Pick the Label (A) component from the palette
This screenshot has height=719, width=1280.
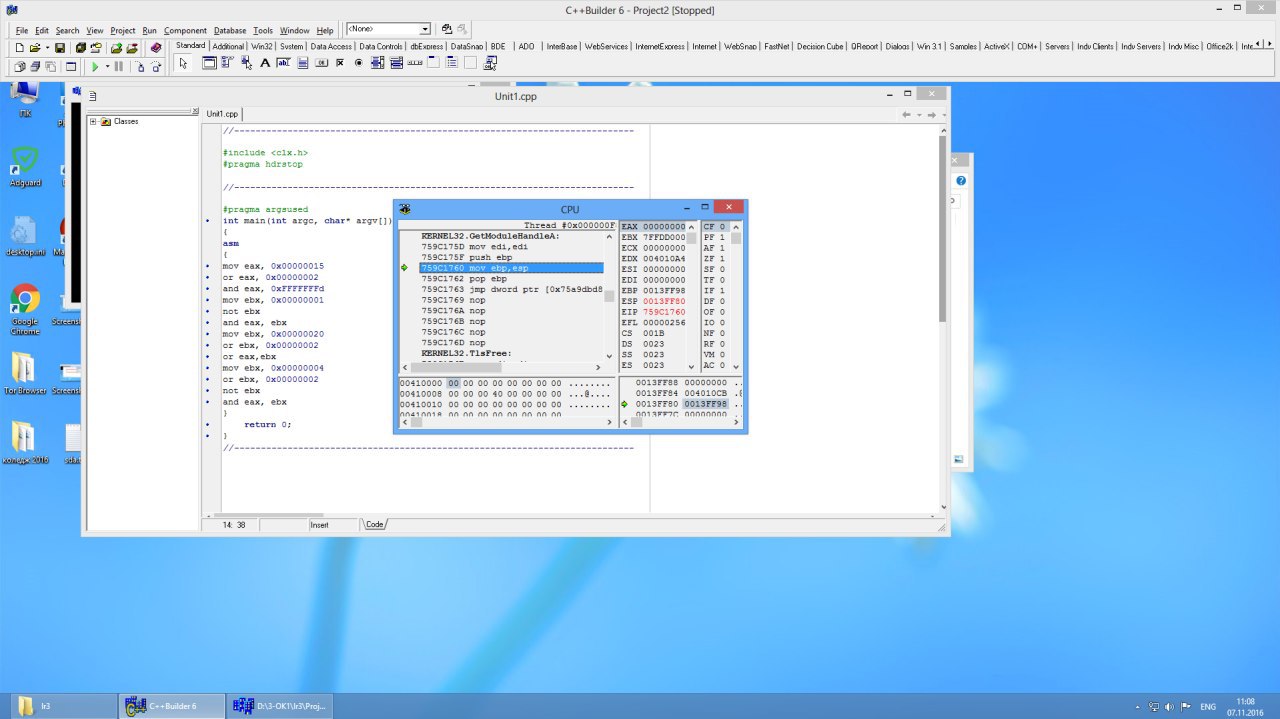click(x=265, y=63)
